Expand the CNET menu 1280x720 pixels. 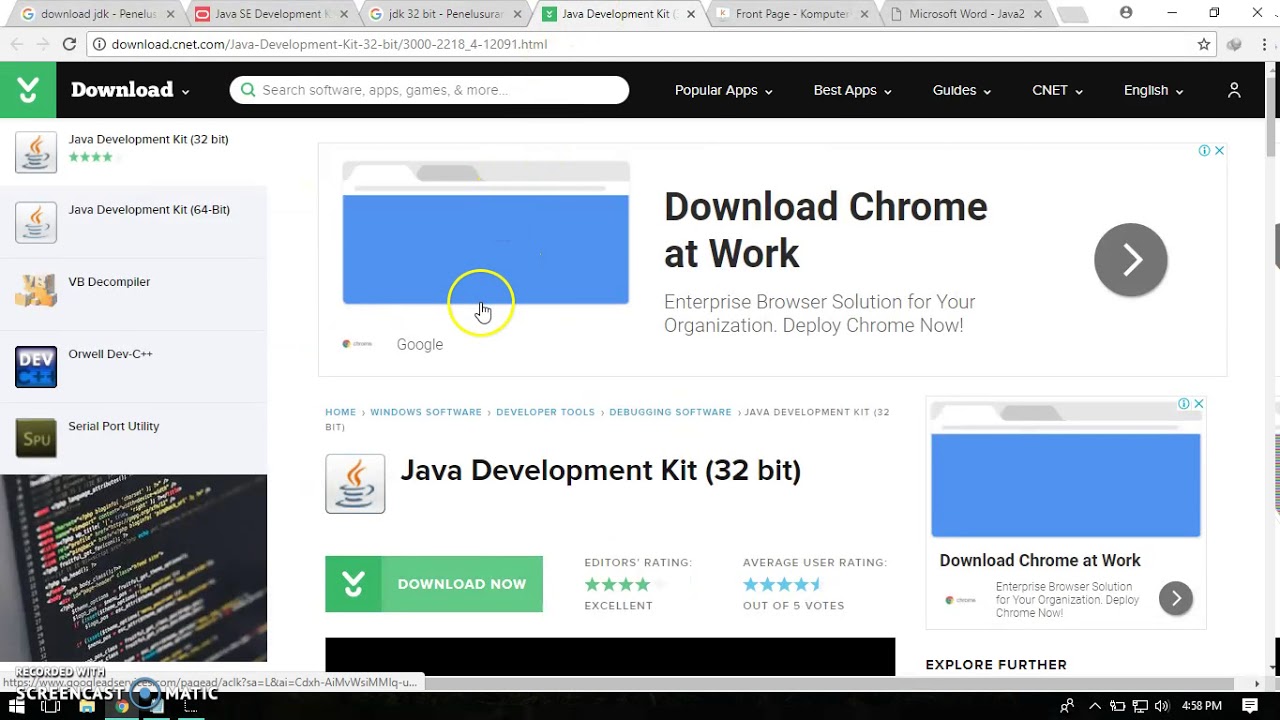point(1058,90)
